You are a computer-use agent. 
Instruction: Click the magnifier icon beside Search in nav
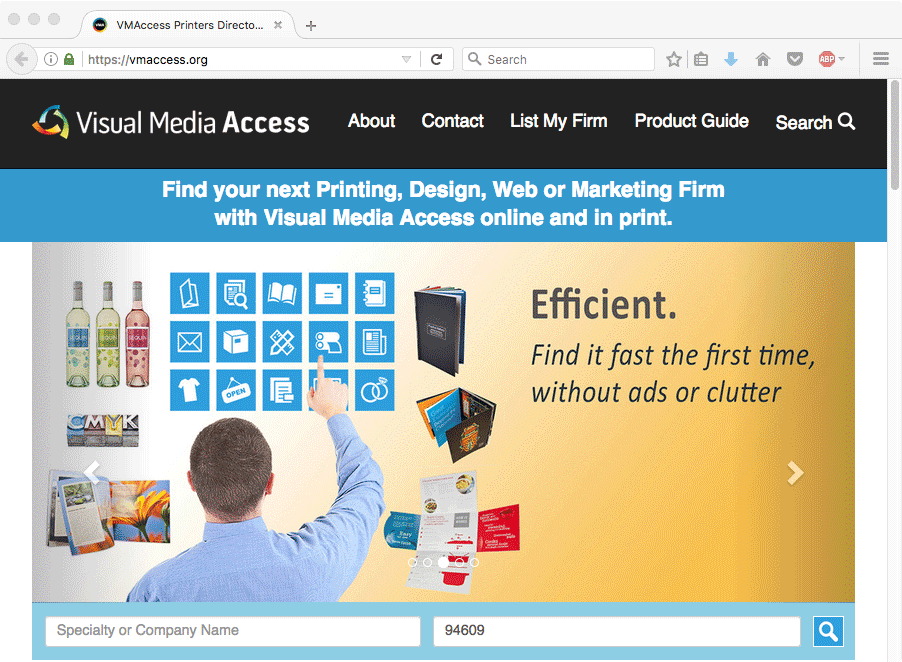pos(846,121)
